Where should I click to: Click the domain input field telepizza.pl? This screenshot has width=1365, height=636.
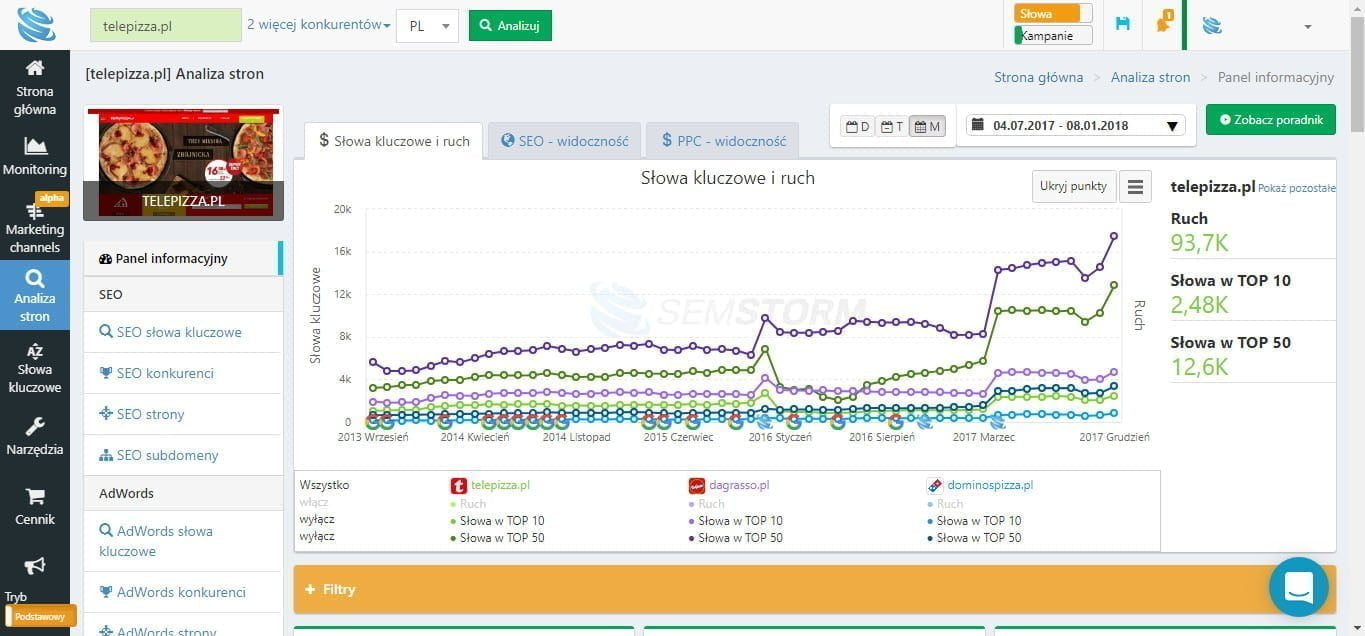166,26
